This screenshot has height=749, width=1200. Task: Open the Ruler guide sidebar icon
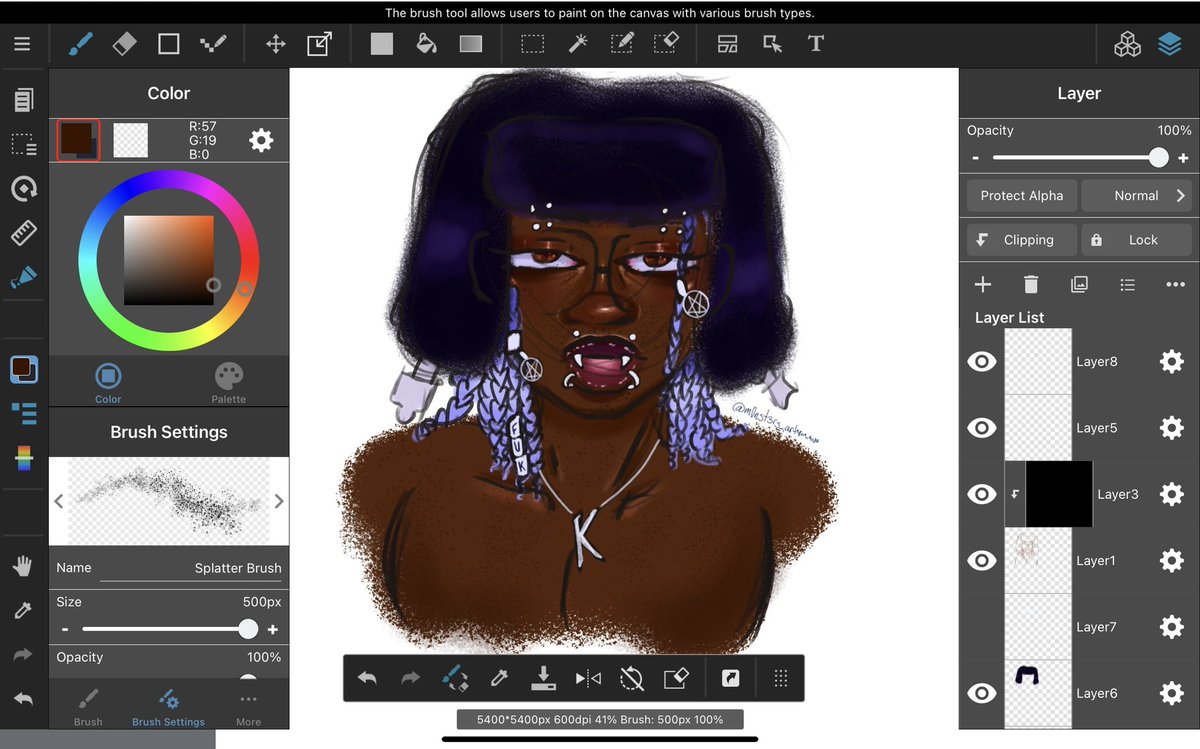pos(23,233)
